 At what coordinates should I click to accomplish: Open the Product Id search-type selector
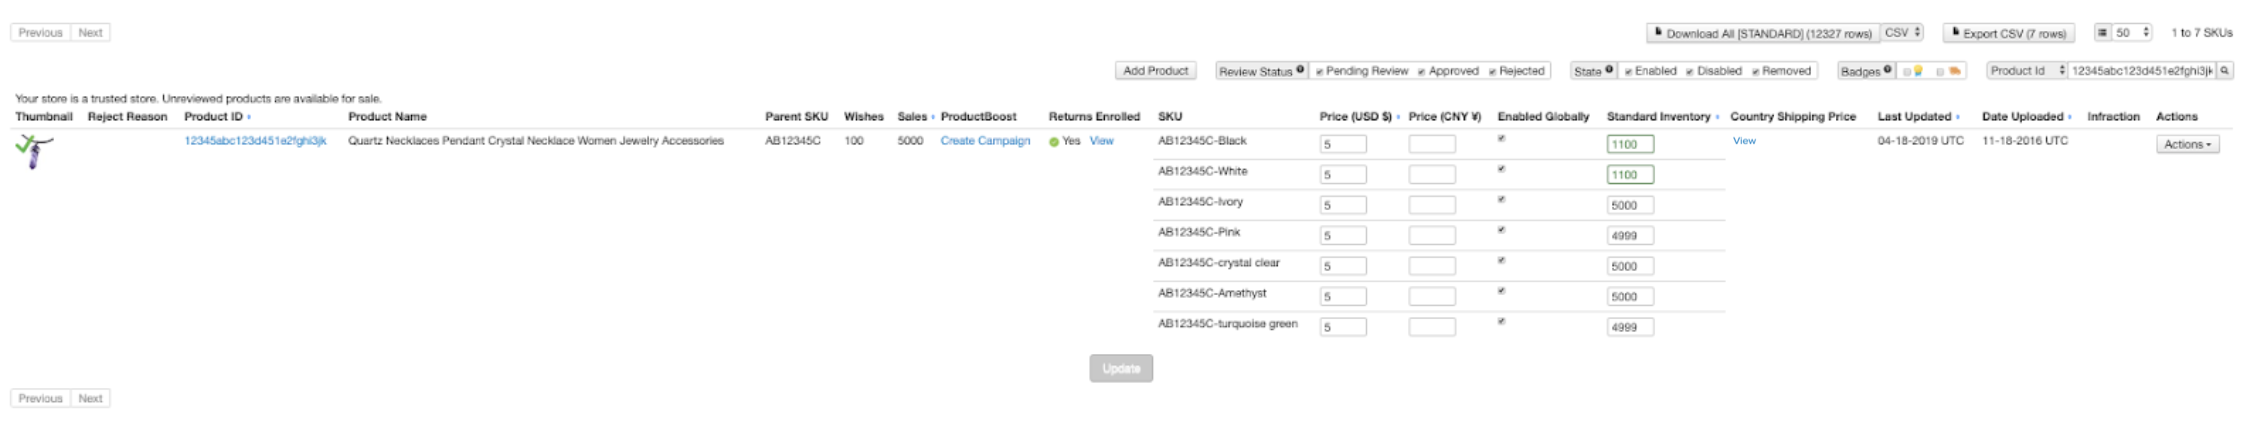pyautogui.click(x=2026, y=71)
